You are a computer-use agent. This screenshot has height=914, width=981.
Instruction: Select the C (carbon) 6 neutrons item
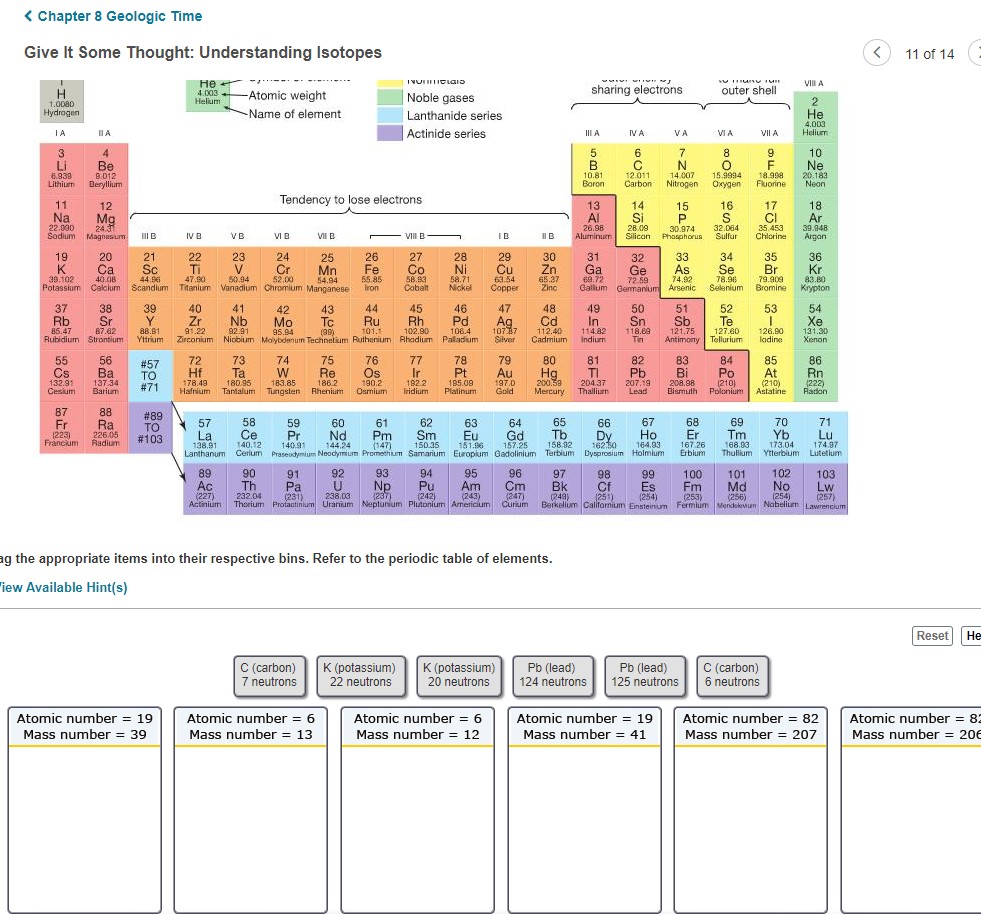coord(732,675)
